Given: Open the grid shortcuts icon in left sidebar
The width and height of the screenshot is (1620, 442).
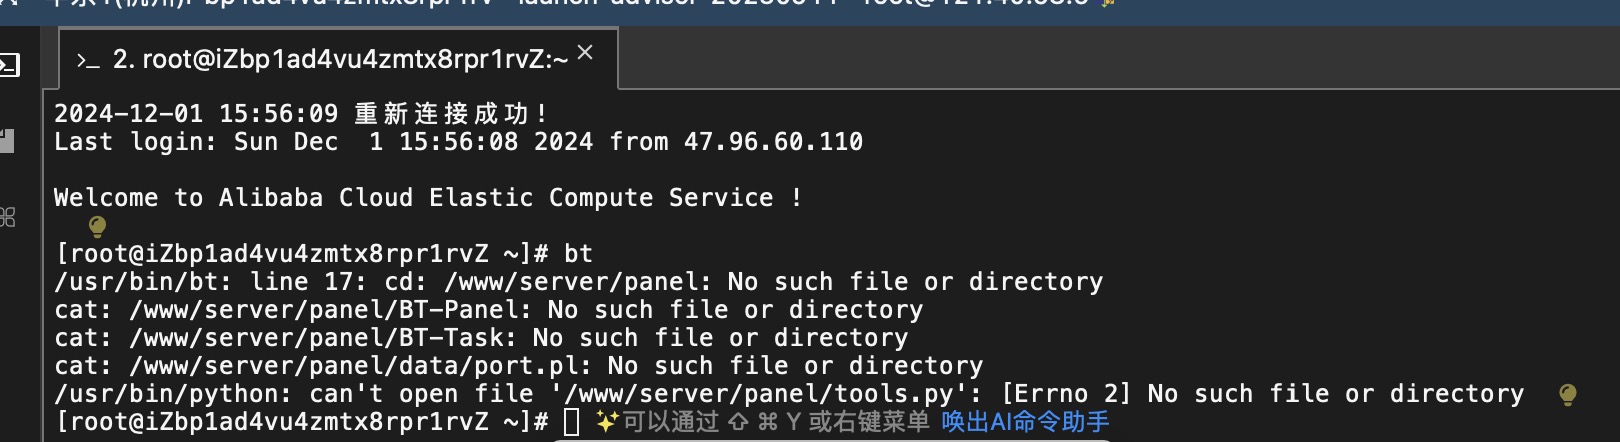Looking at the screenshot, I should pyautogui.click(x=7, y=217).
